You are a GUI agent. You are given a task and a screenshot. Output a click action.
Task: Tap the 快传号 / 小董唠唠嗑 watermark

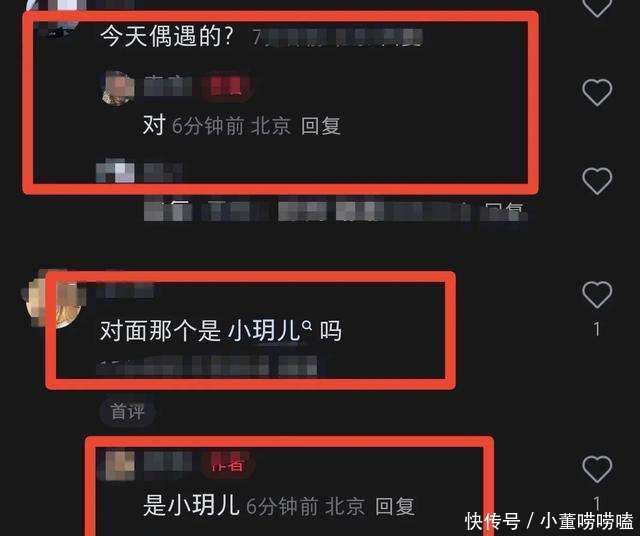(x=549, y=521)
